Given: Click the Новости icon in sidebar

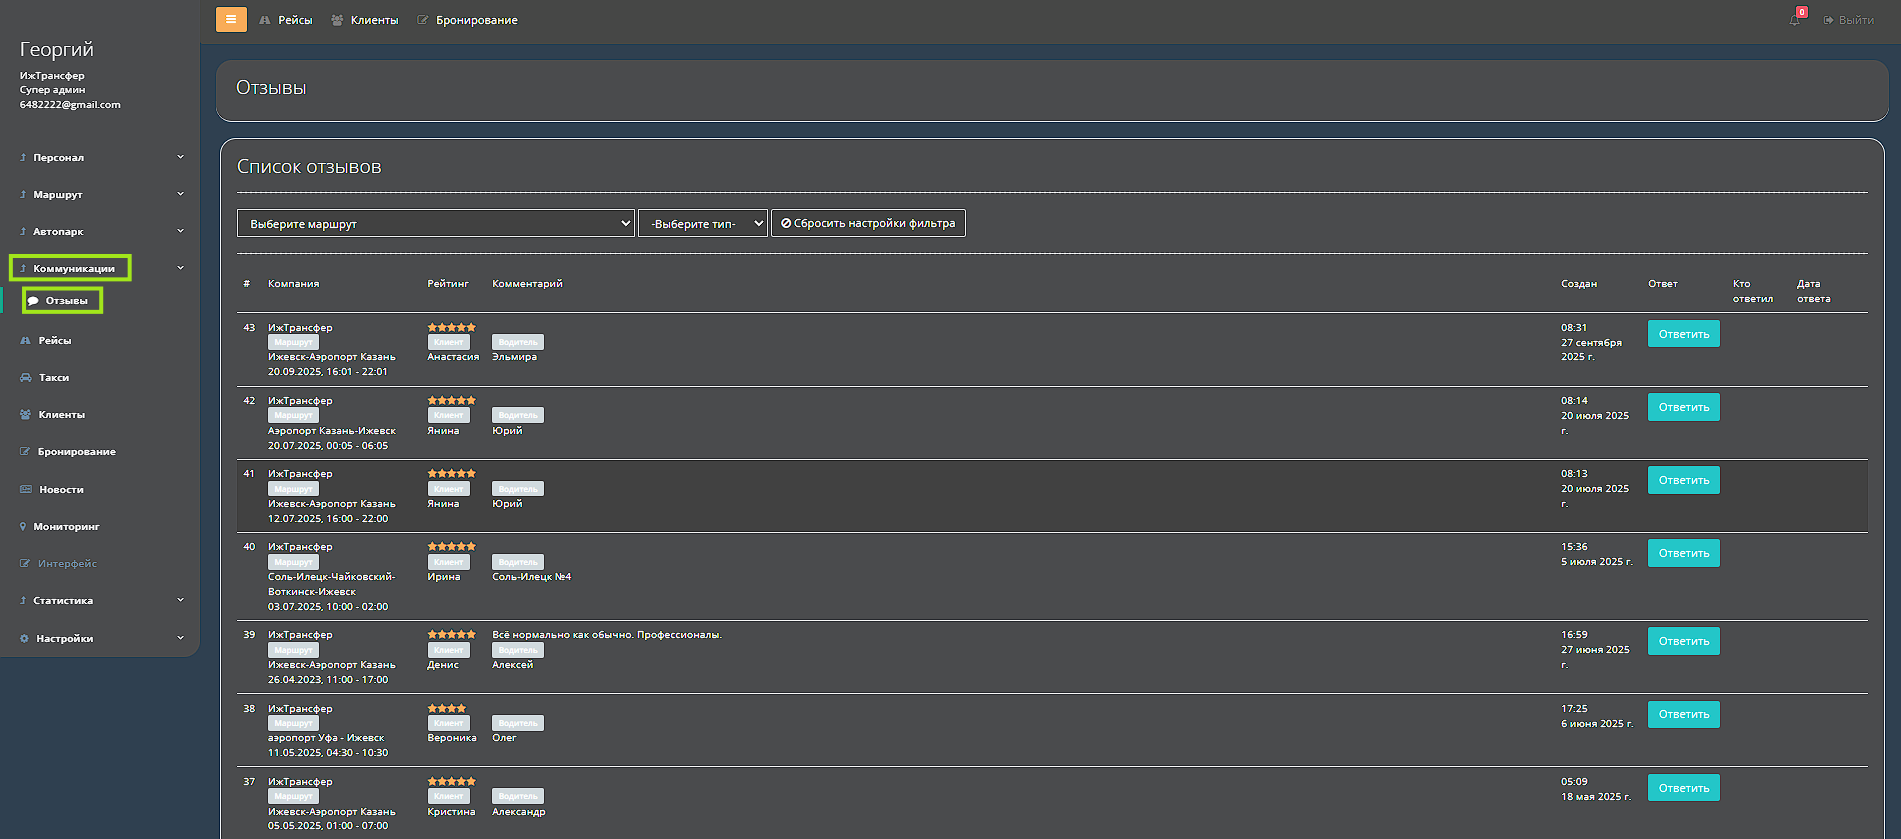Looking at the screenshot, I should point(26,490).
